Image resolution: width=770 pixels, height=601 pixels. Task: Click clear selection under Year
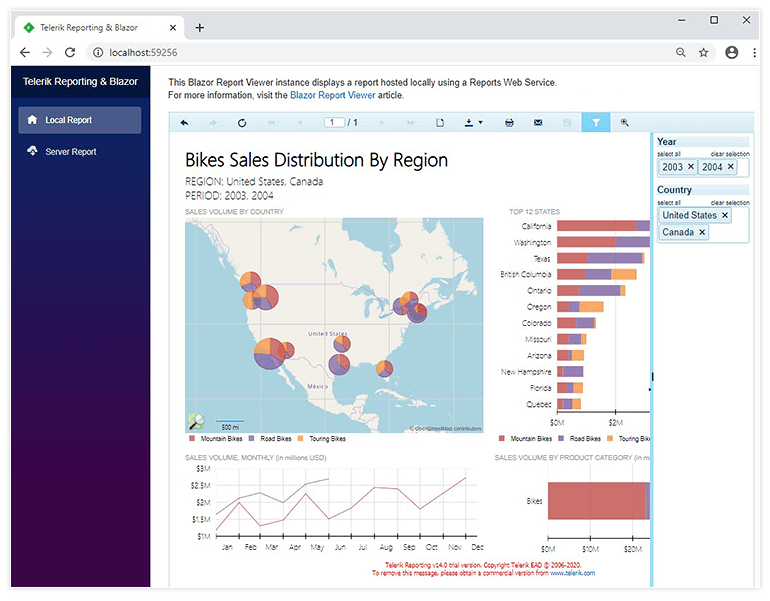pos(730,154)
